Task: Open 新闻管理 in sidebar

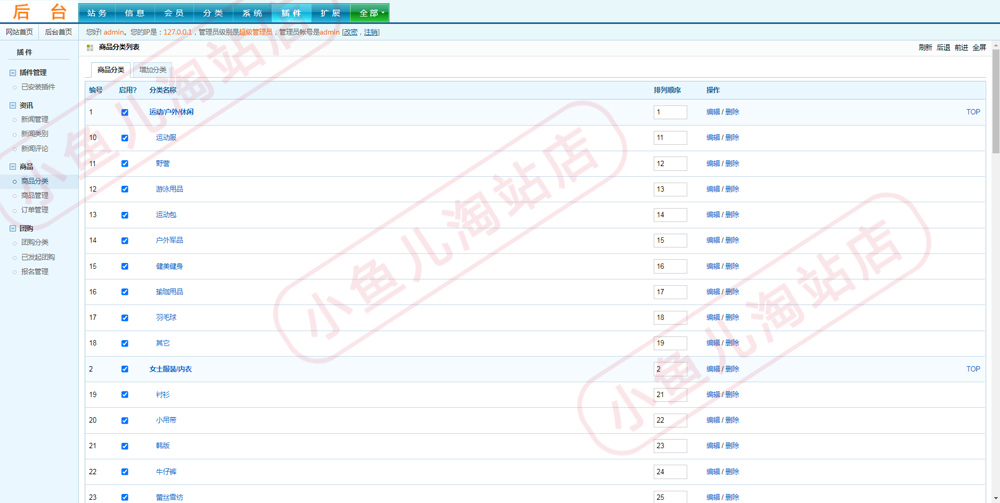Action: click(x=34, y=119)
